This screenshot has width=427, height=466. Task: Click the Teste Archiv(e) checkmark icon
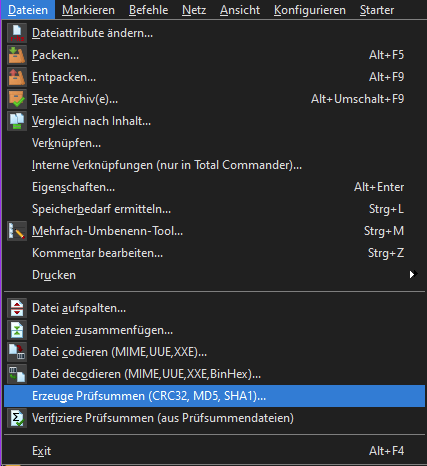(x=17, y=99)
